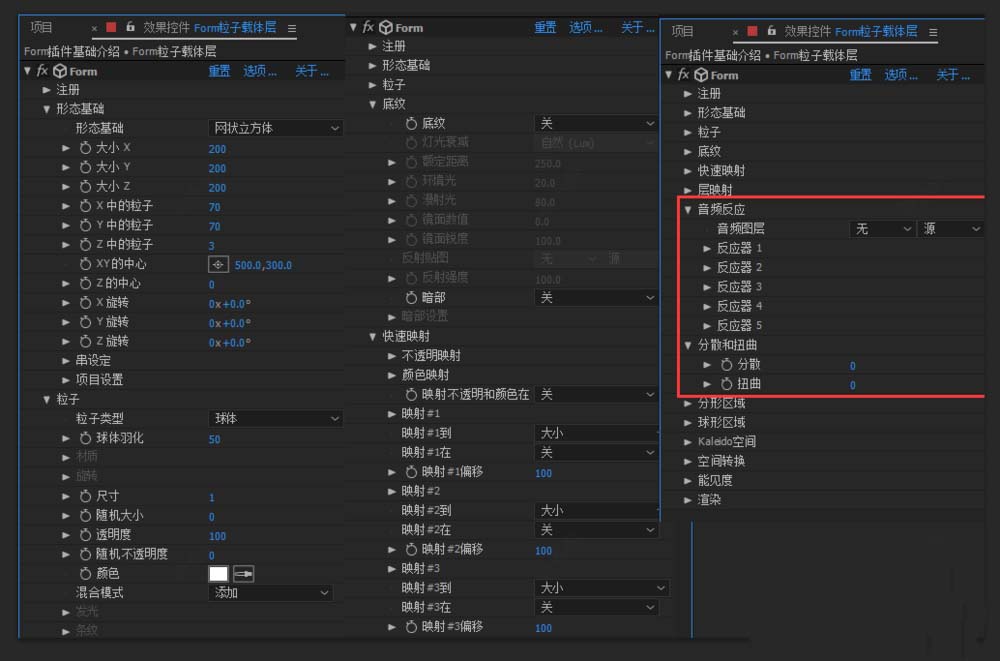Viewport: 1000px width, 661px height.
Task: Toggle the stopwatch for 映射#1偏移
Action: [411, 472]
